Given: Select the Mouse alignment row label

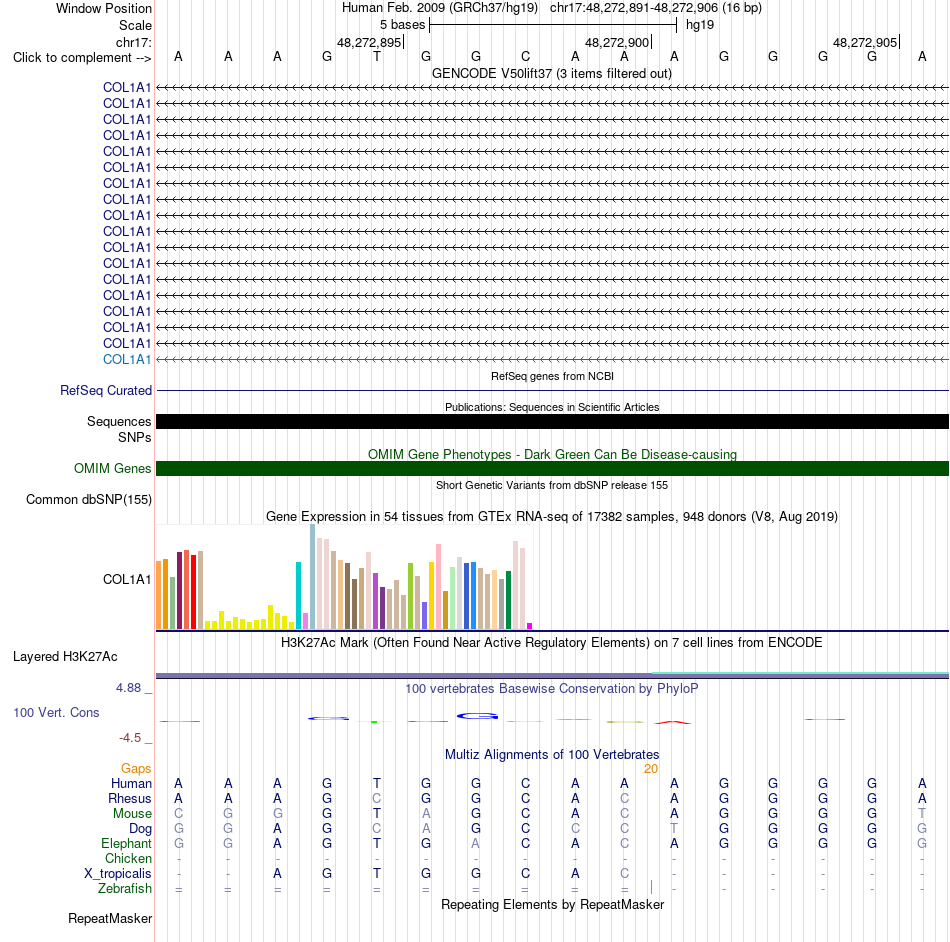Looking at the screenshot, I should coord(132,814).
